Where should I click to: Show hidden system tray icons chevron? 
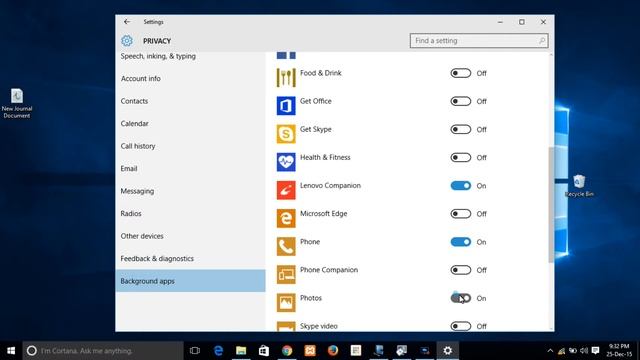tap(550, 351)
